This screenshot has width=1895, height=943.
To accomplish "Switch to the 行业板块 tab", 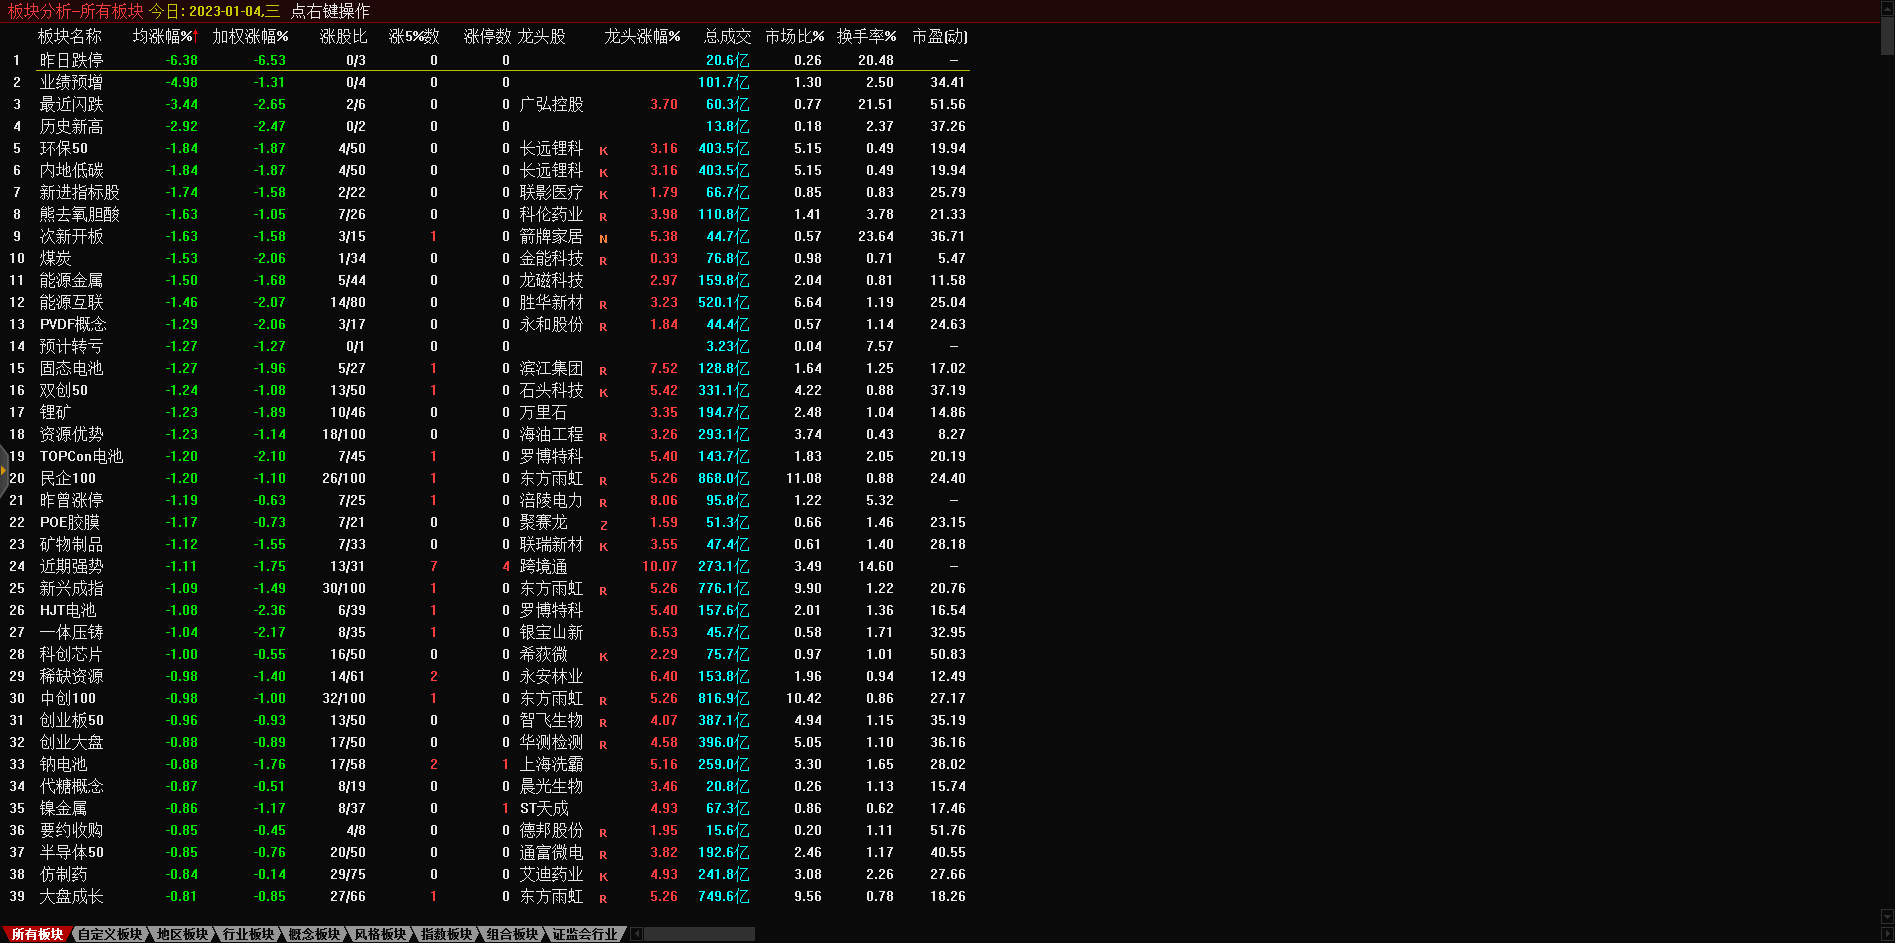I will click(248, 934).
